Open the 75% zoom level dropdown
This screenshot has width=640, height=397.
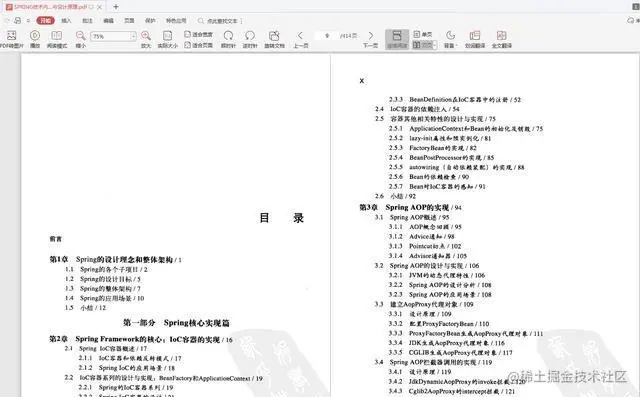[133, 36]
